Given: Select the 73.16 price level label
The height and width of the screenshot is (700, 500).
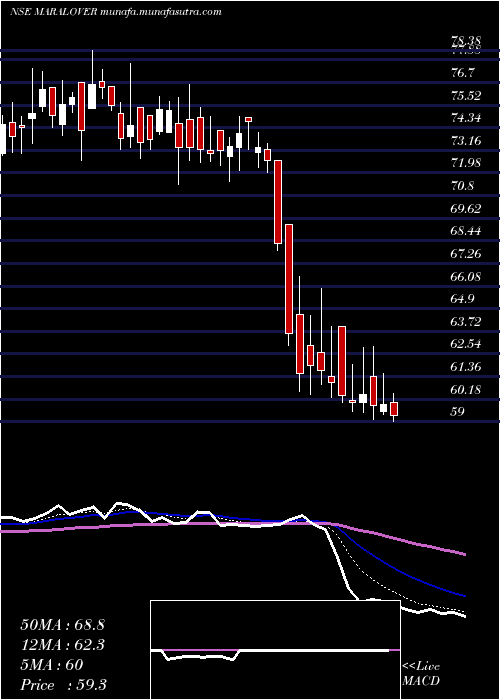Looking at the screenshot, I should coord(467,141).
